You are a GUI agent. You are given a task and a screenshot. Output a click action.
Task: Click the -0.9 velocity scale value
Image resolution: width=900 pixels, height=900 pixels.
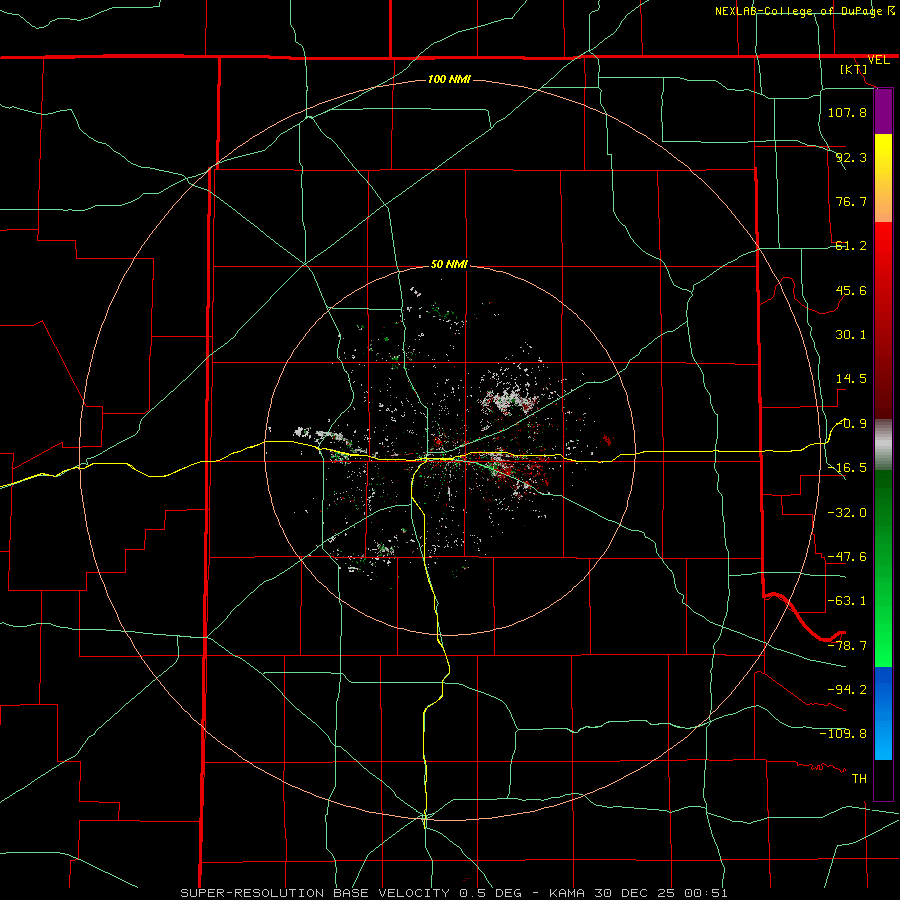point(852,424)
